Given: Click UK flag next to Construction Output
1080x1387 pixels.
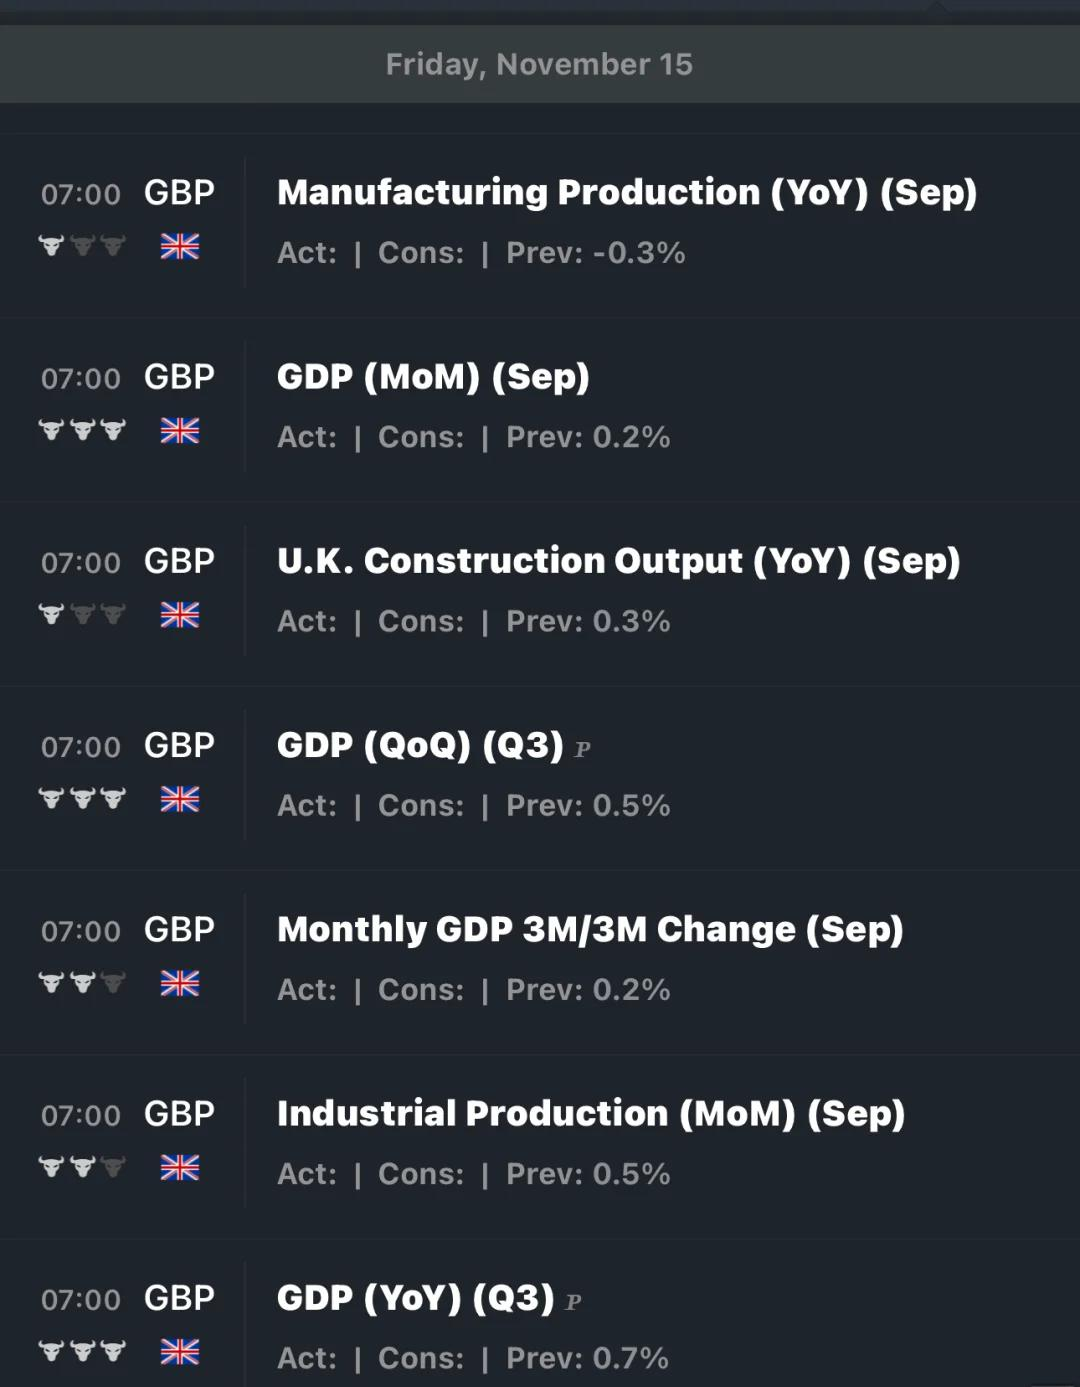Looking at the screenshot, I should point(180,615).
